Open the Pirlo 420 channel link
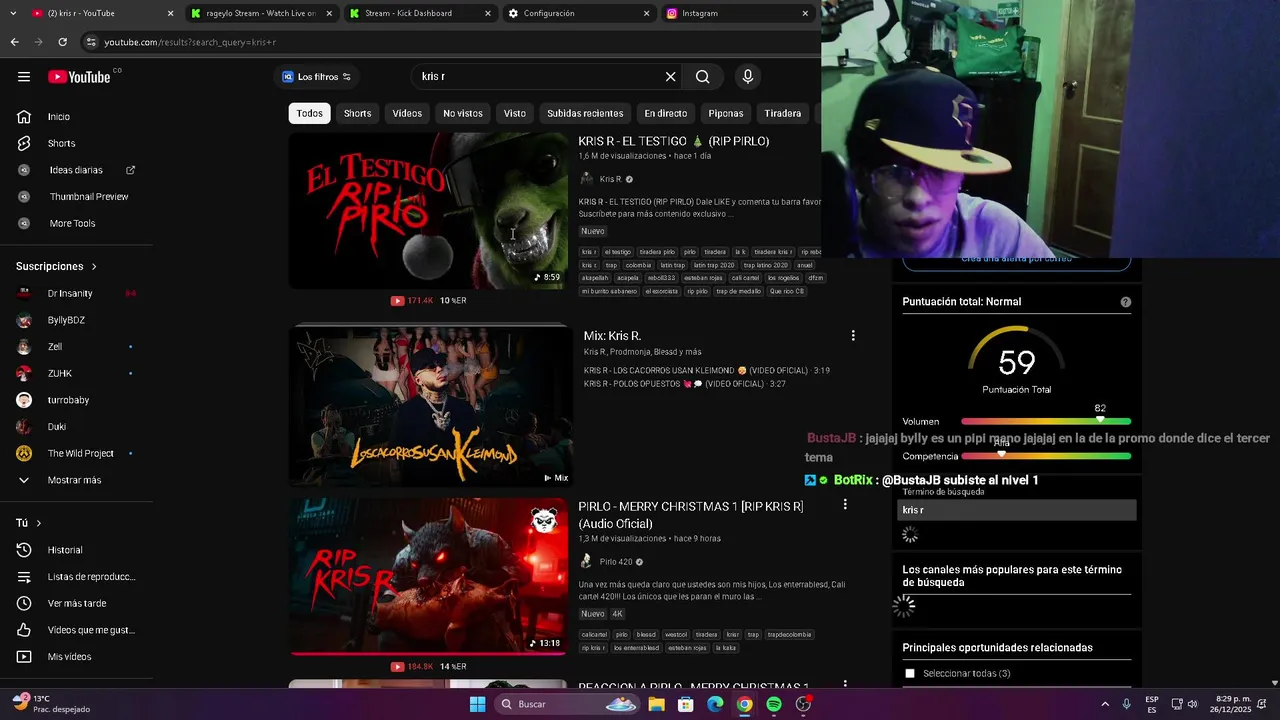The height and width of the screenshot is (720, 1280). coord(616,562)
